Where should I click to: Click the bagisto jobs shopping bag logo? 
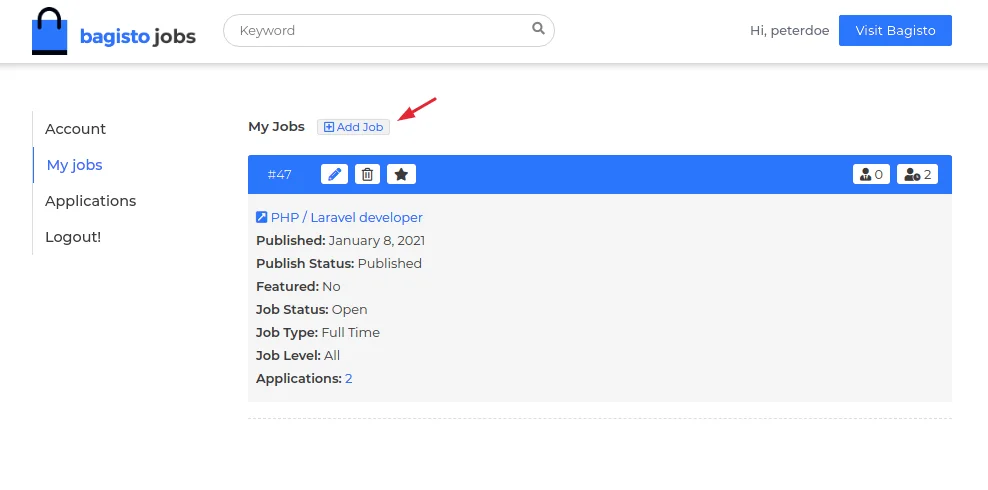[49, 31]
